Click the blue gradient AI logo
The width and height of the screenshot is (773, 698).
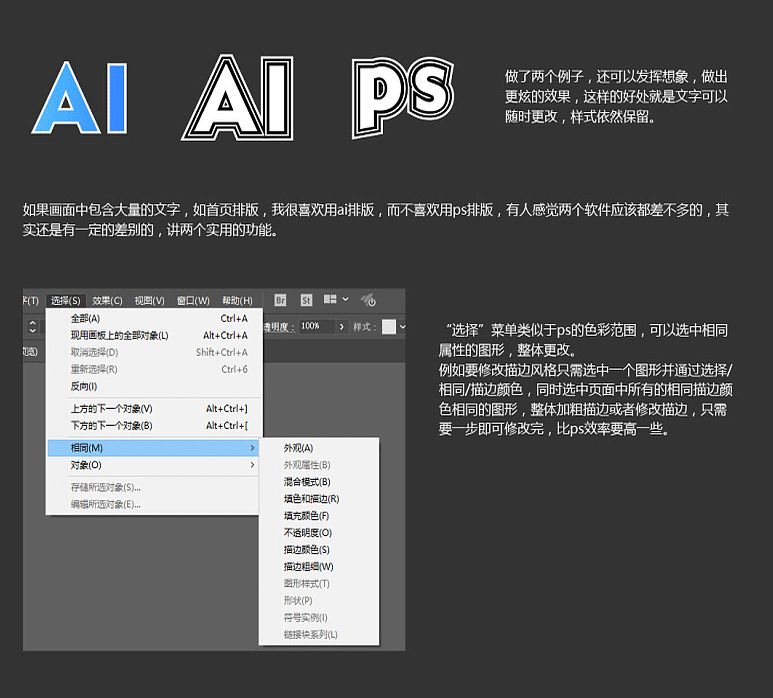pos(81,98)
